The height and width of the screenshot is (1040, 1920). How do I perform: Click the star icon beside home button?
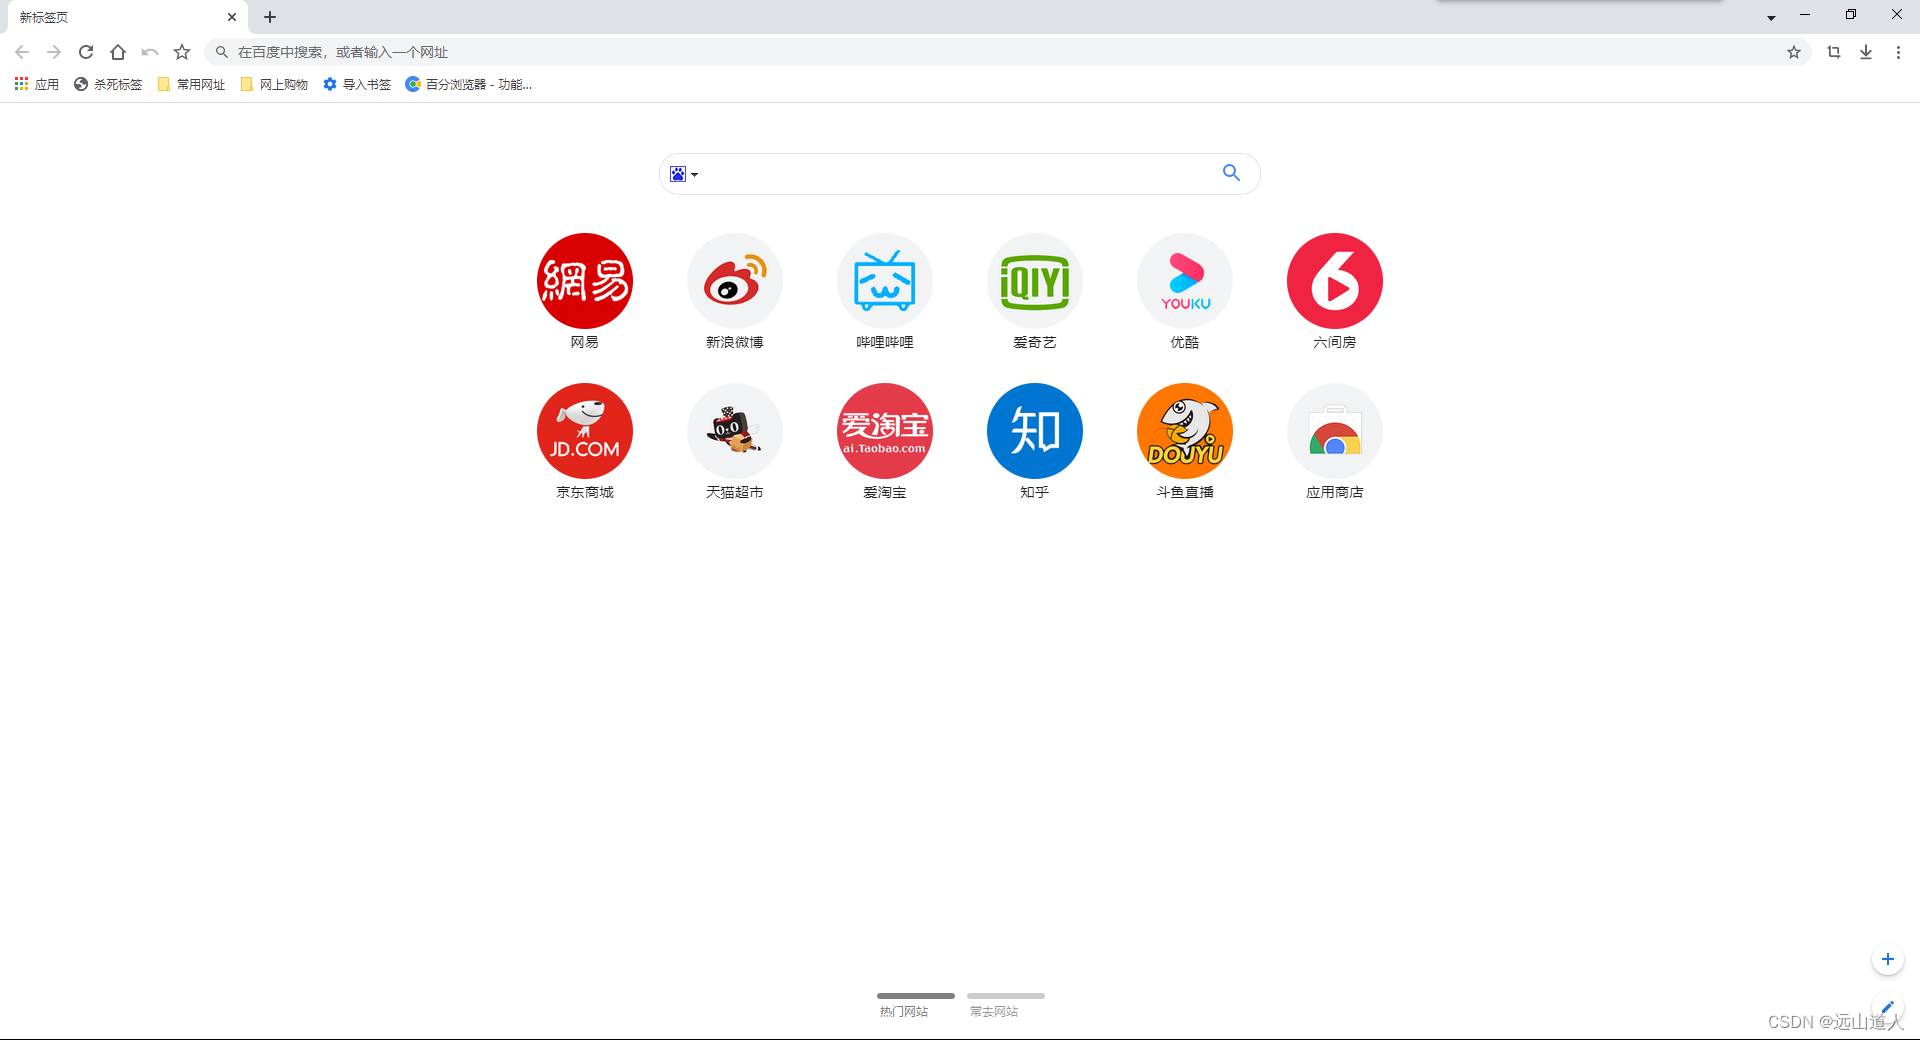[x=182, y=52]
